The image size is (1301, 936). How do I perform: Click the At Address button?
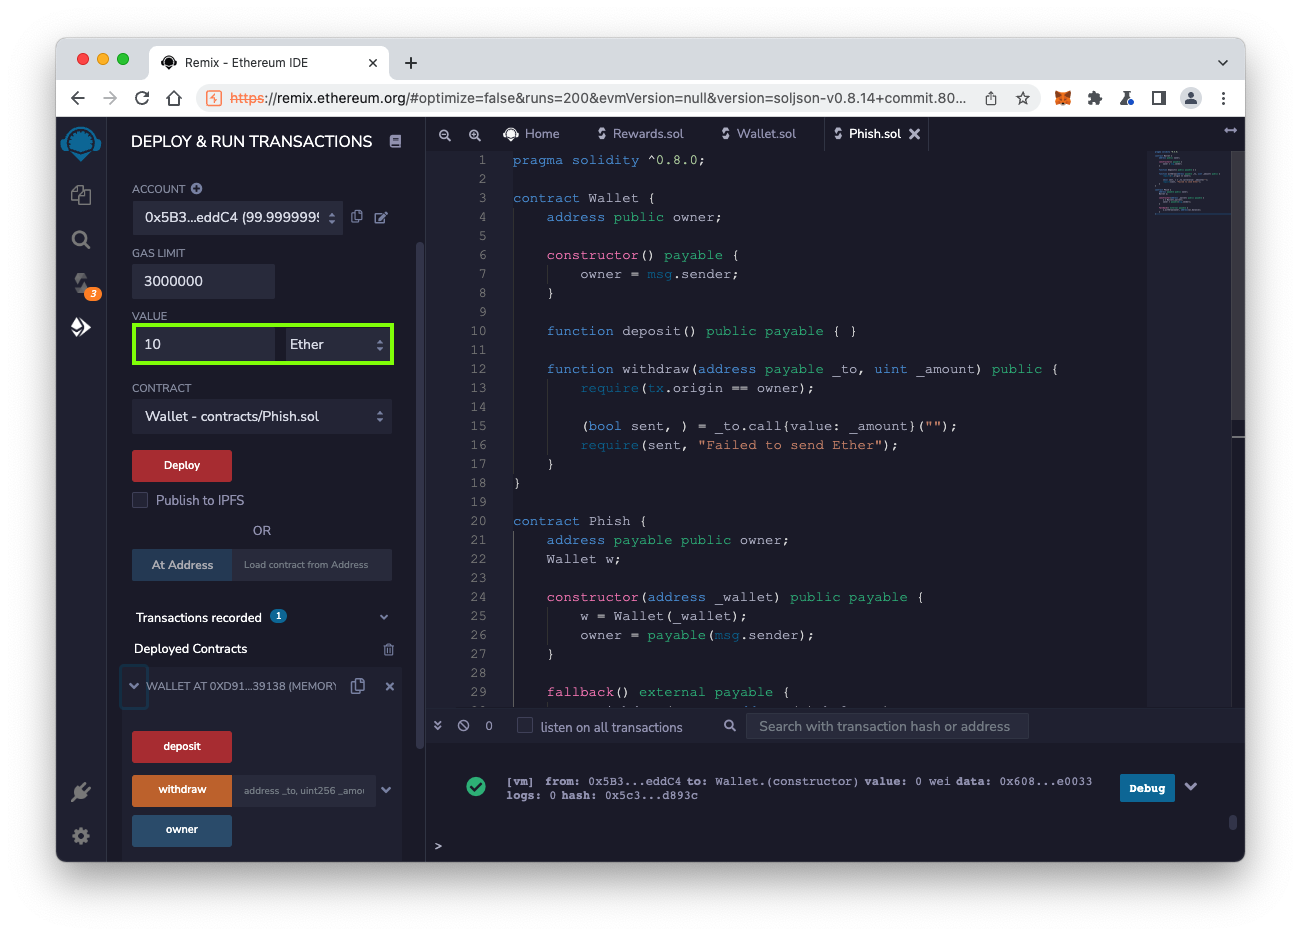tap(182, 565)
